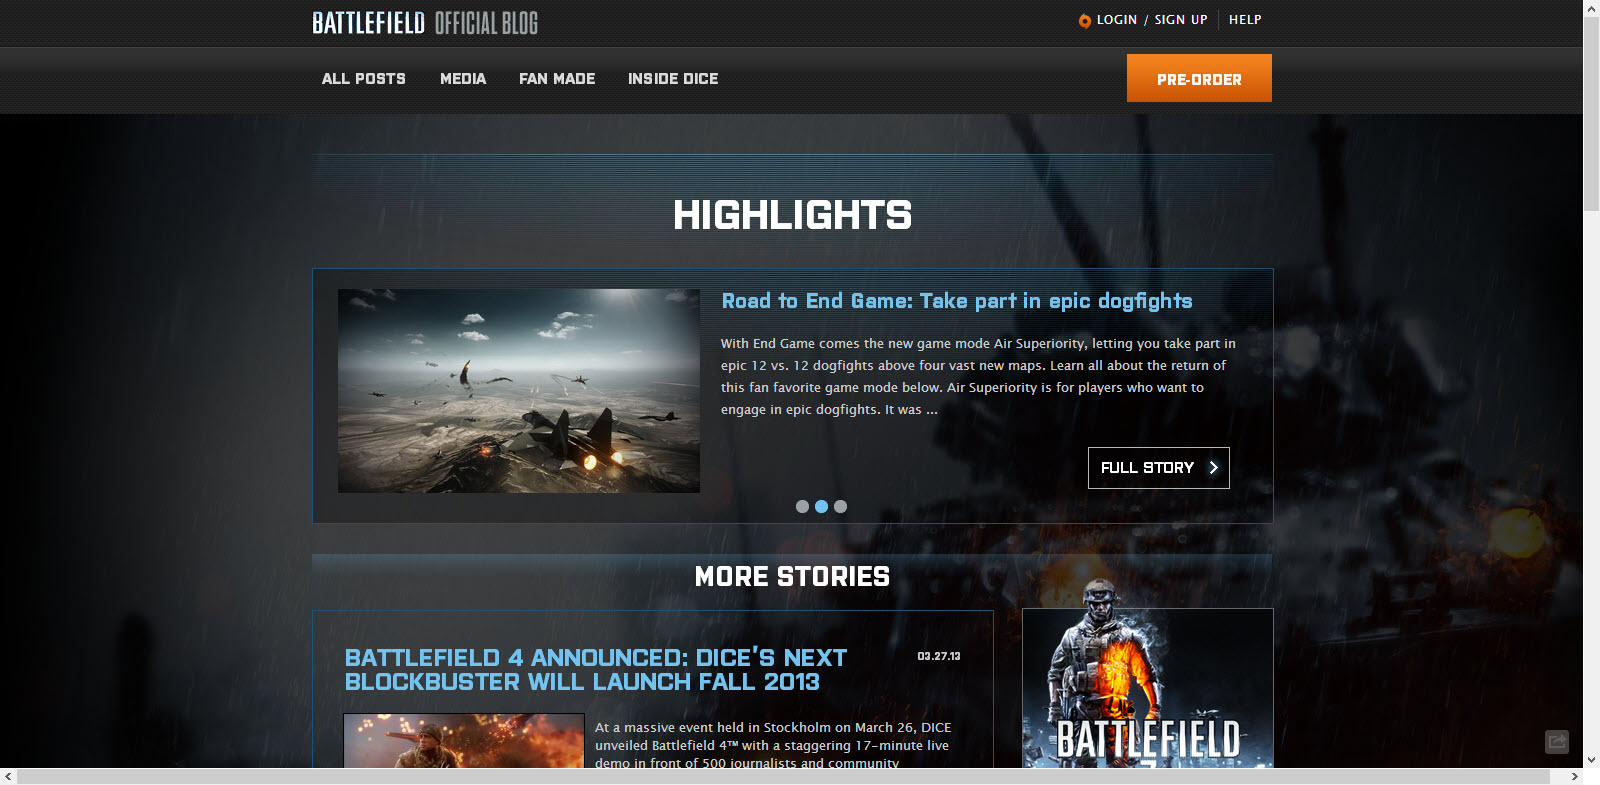The image size is (1600, 785).
Task: Open the Full Story button
Action: click(x=1158, y=468)
